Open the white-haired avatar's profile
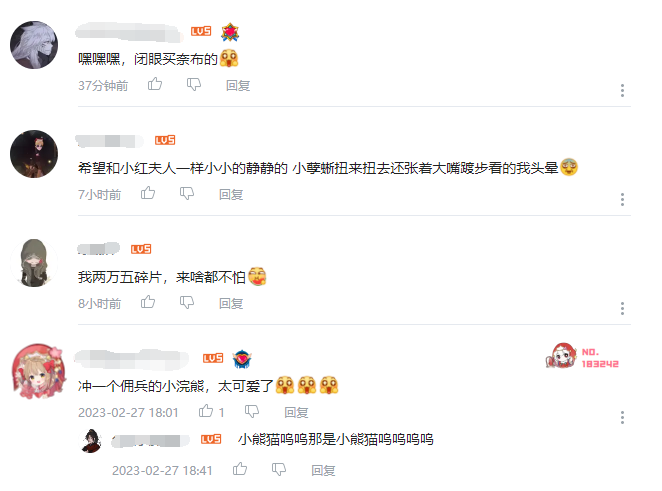This screenshot has width=662, height=491. [34, 45]
